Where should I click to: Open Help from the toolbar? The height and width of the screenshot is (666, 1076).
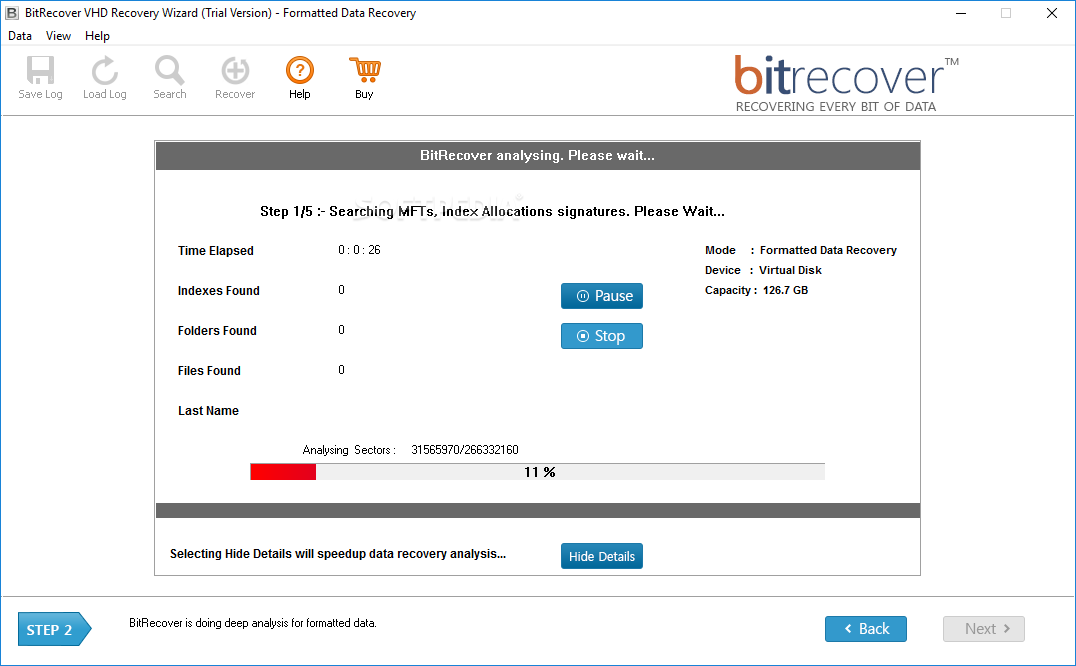coord(300,78)
